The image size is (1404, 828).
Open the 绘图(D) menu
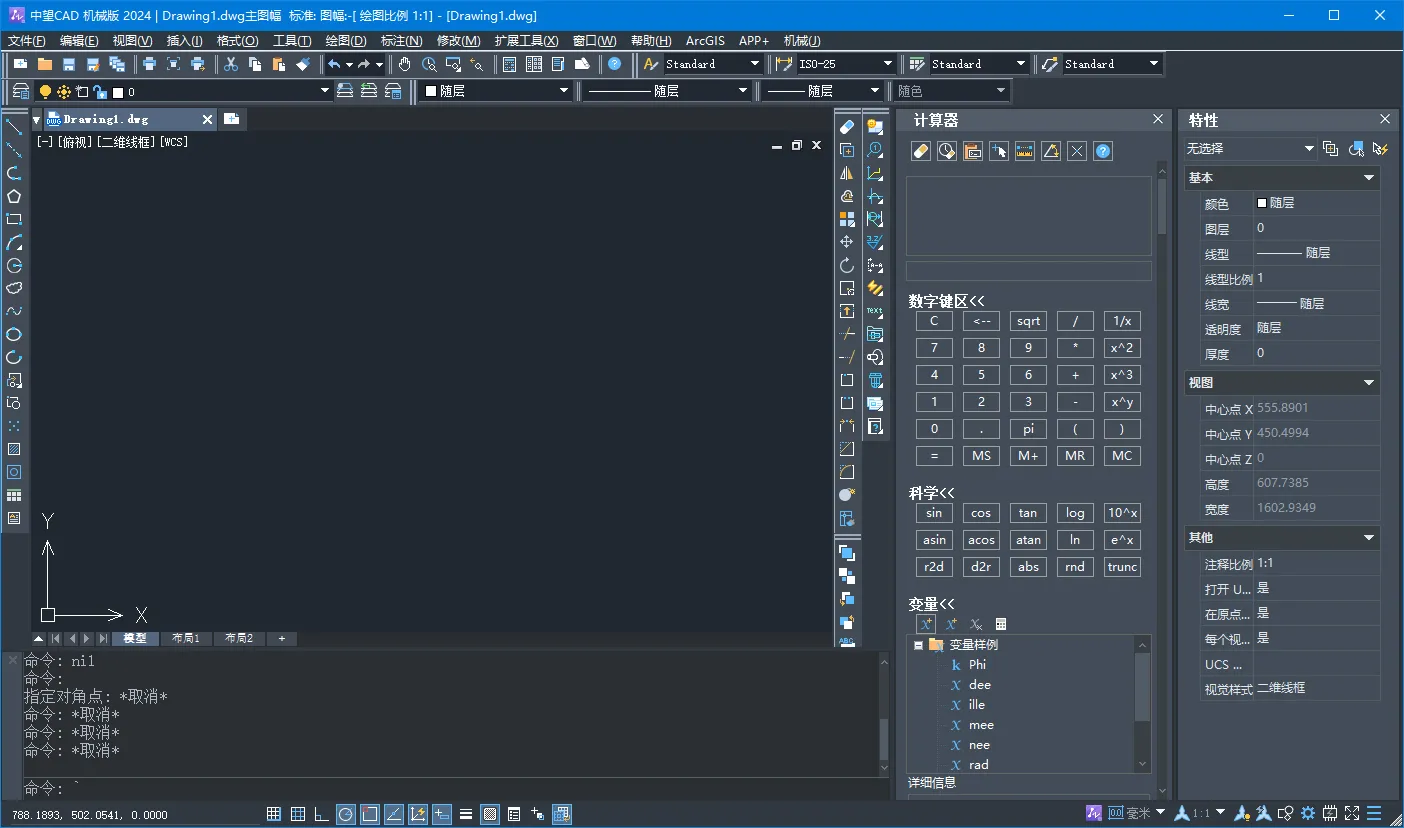coord(346,41)
